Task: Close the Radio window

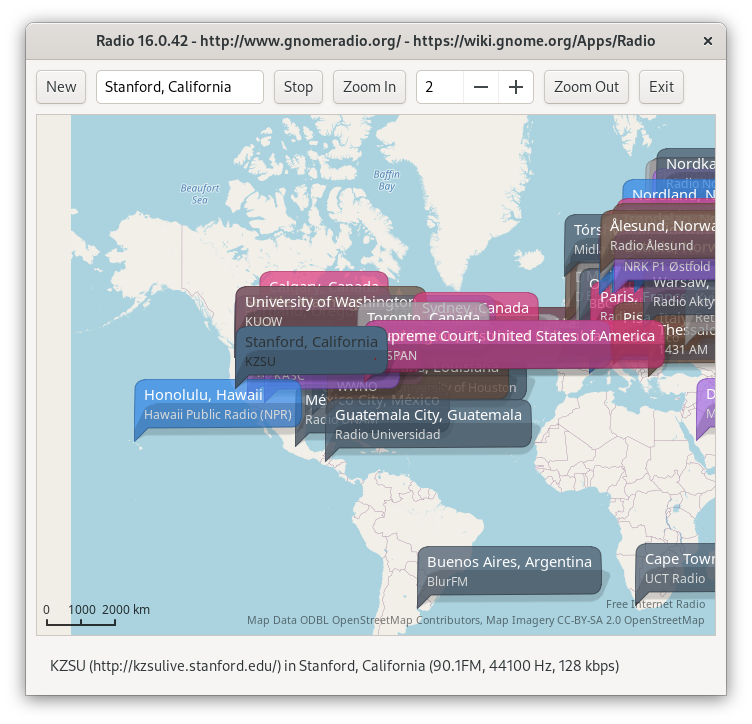Action: pos(708,41)
